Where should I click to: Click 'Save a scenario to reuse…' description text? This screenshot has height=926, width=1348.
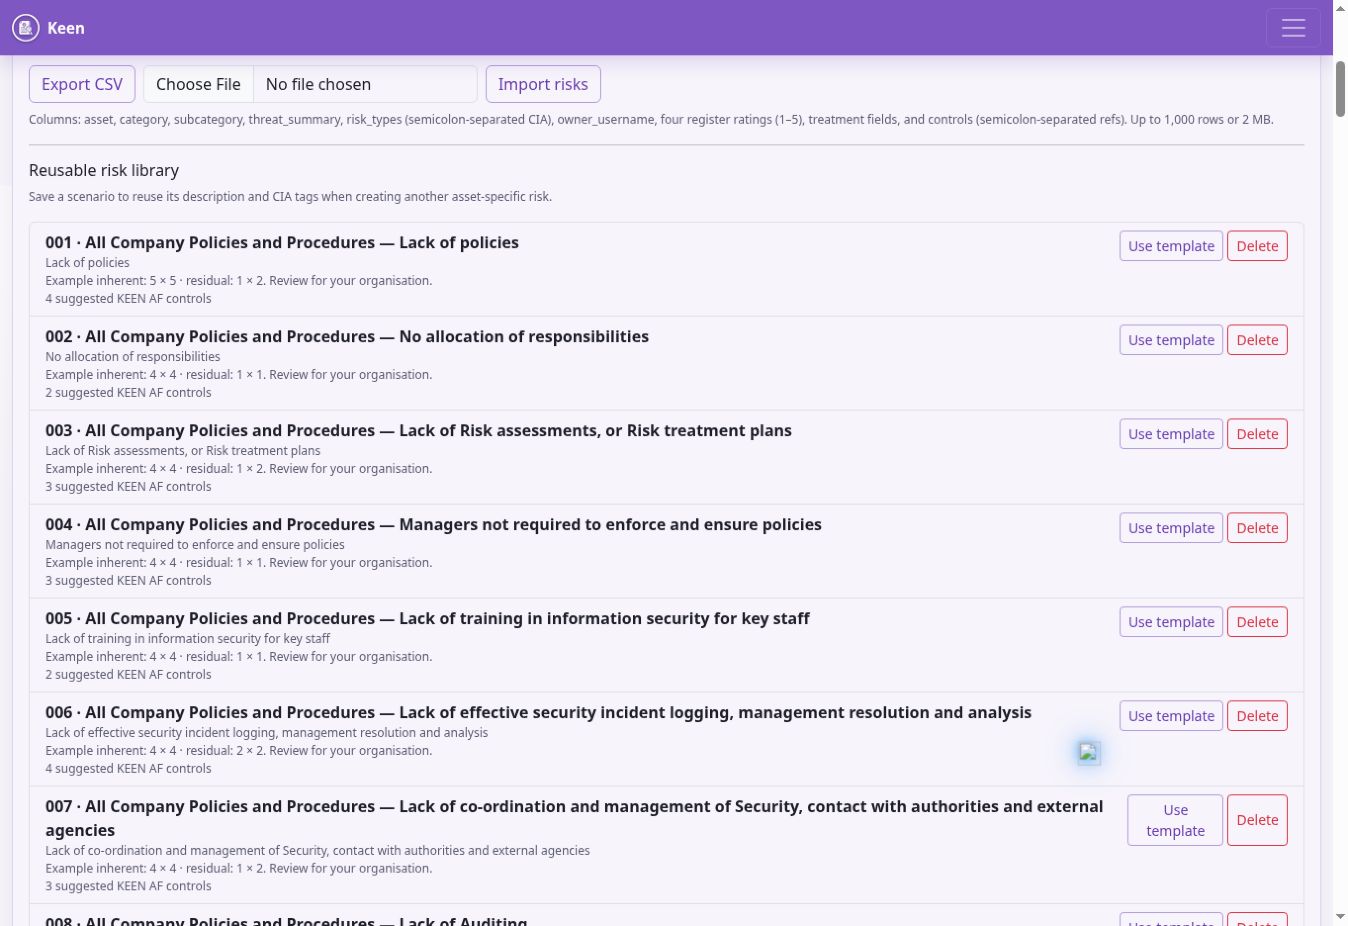tap(290, 197)
